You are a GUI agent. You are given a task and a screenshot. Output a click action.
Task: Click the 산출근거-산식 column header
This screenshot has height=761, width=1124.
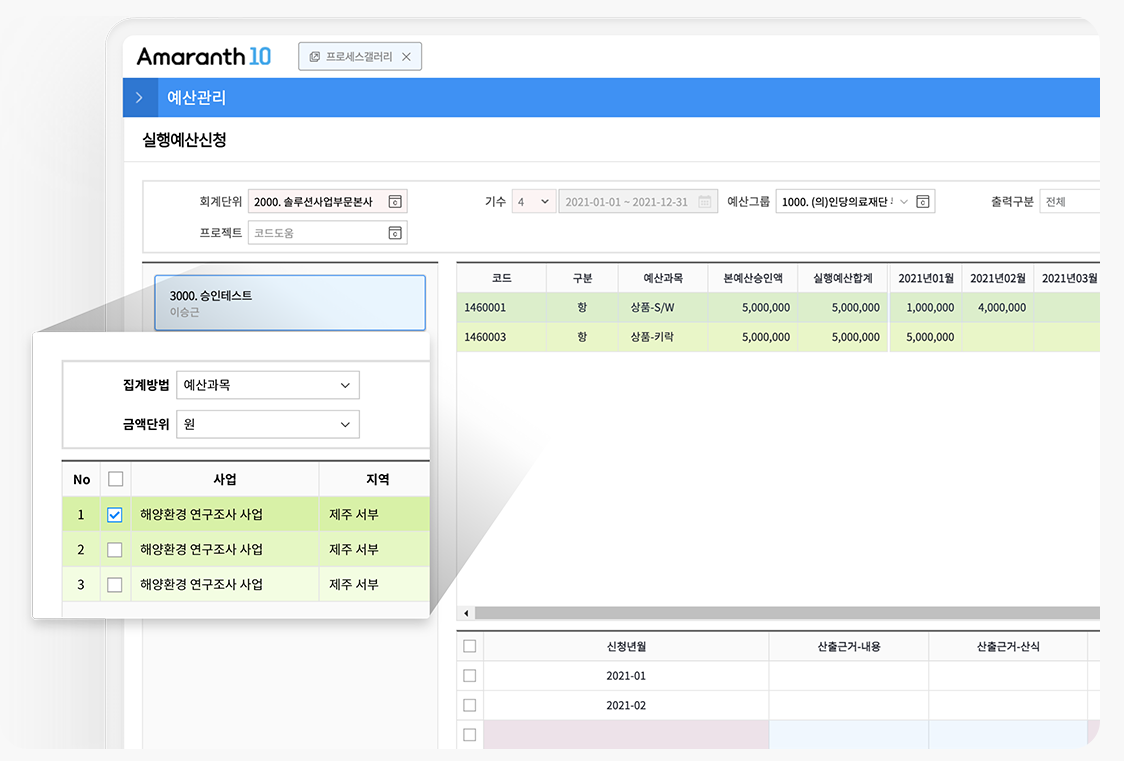[1008, 646]
